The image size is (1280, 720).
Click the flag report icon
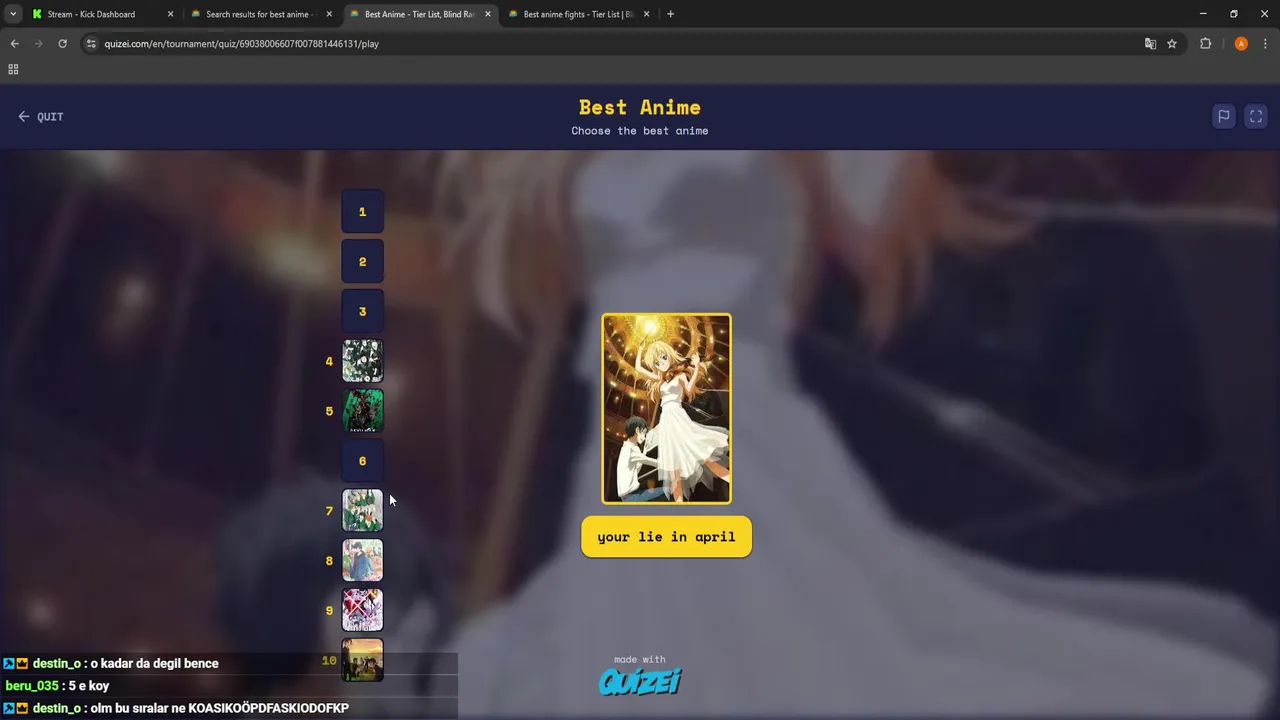click(x=1223, y=116)
